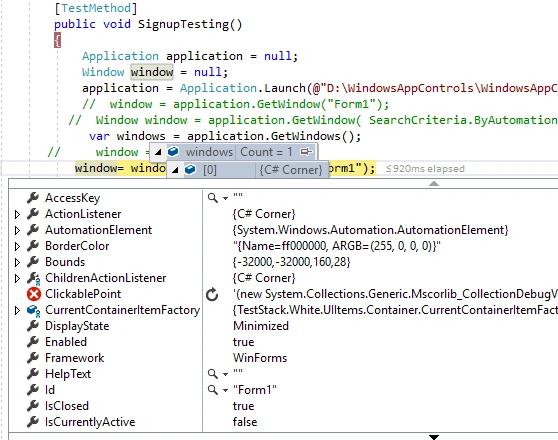The width and height of the screenshot is (558, 440).
Task: Pin the windows datatip to source
Action: click(306, 152)
